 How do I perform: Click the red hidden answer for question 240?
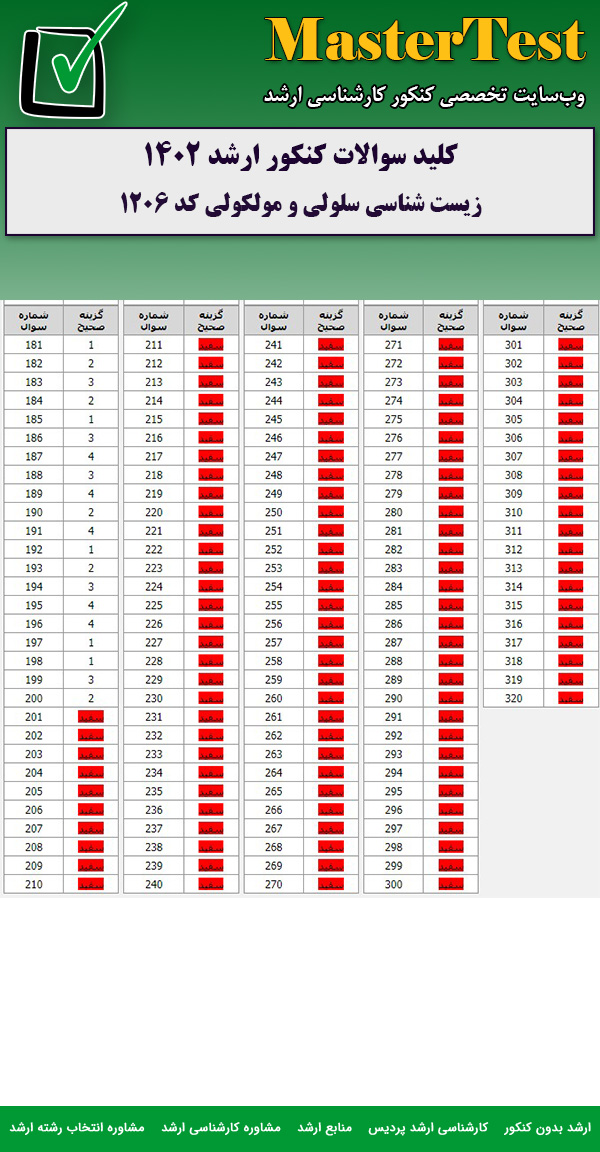211,884
